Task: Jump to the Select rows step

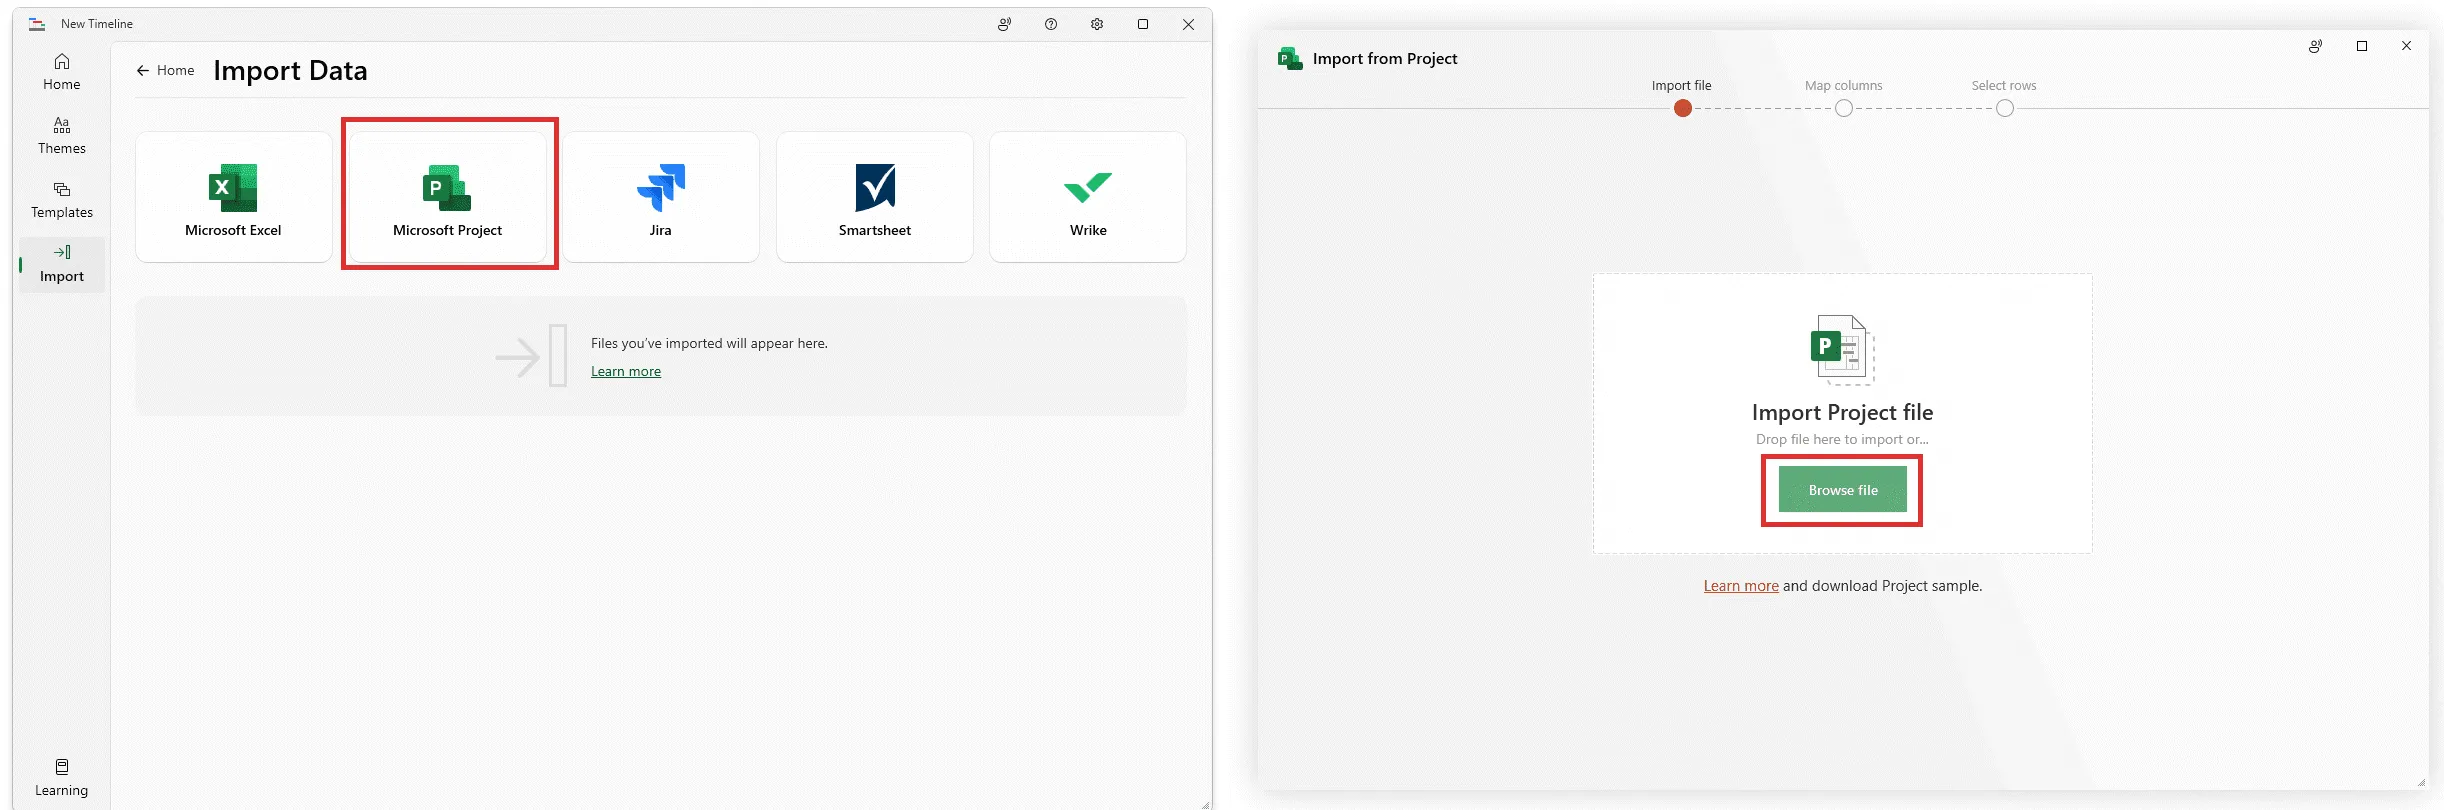Action: click(2004, 108)
